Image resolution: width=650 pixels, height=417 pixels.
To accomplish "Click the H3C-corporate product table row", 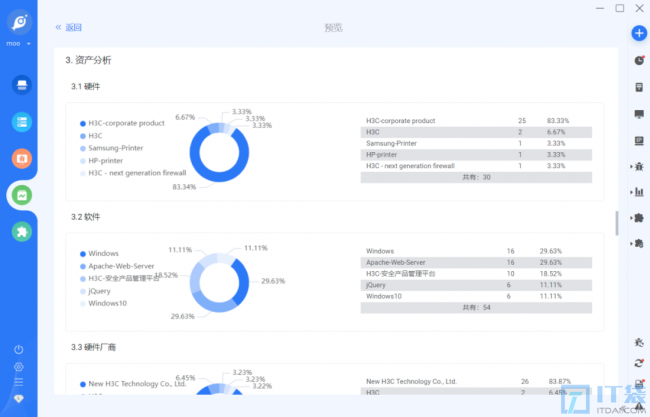I will (476, 121).
